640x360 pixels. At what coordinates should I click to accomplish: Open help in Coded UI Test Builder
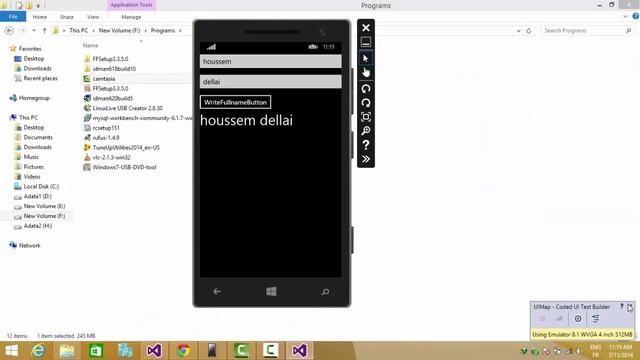622,307
